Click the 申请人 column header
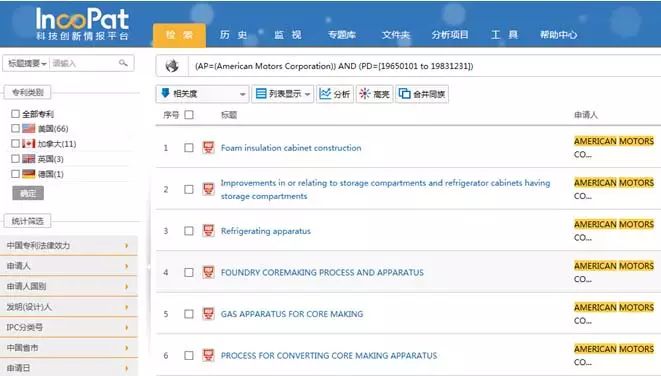The height and width of the screenshot is (376, 661). pos(586,115)
